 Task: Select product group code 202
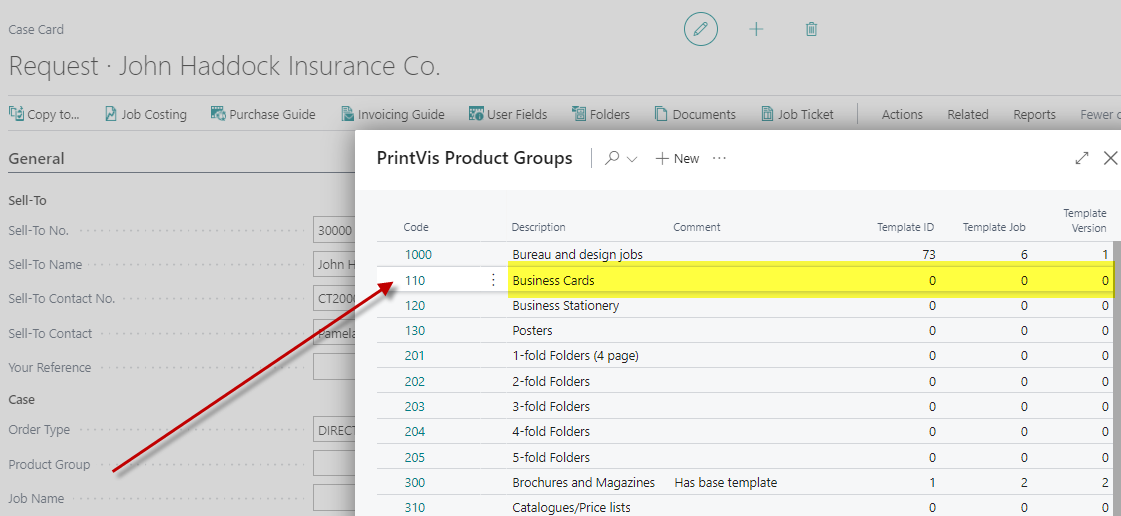(x=415, y=382)
